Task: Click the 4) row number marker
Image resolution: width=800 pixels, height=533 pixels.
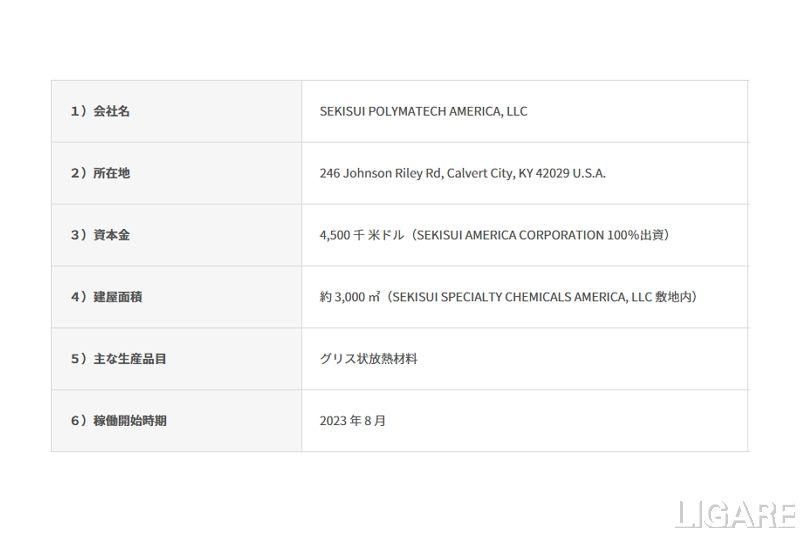Action: pos(78,297)
